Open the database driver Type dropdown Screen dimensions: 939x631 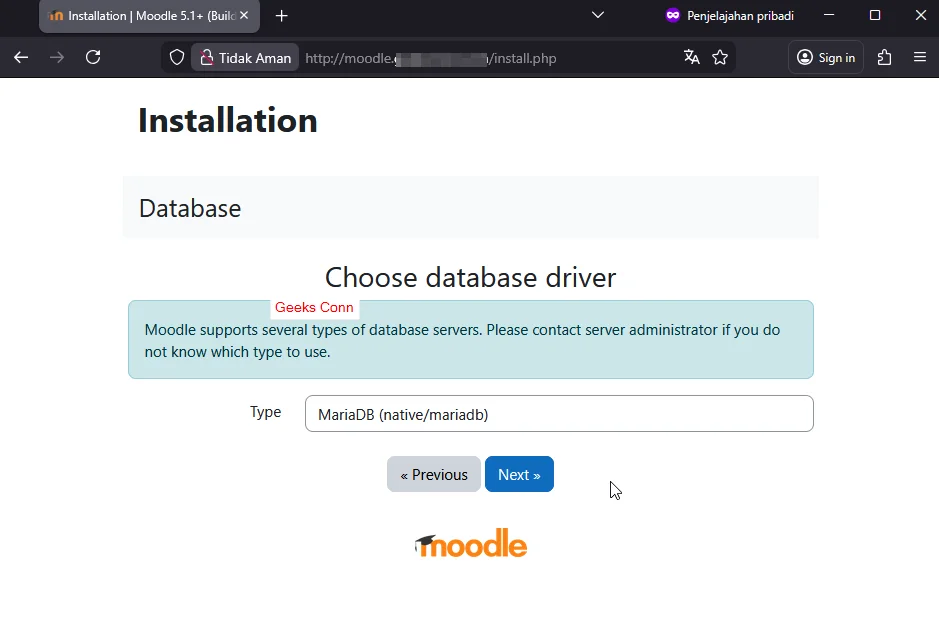558,413
